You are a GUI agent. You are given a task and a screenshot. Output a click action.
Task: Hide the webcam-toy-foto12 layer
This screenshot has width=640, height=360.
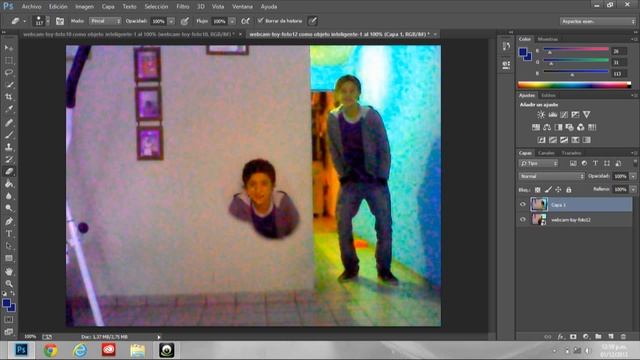pyautogui.click(x=523, y=220)
